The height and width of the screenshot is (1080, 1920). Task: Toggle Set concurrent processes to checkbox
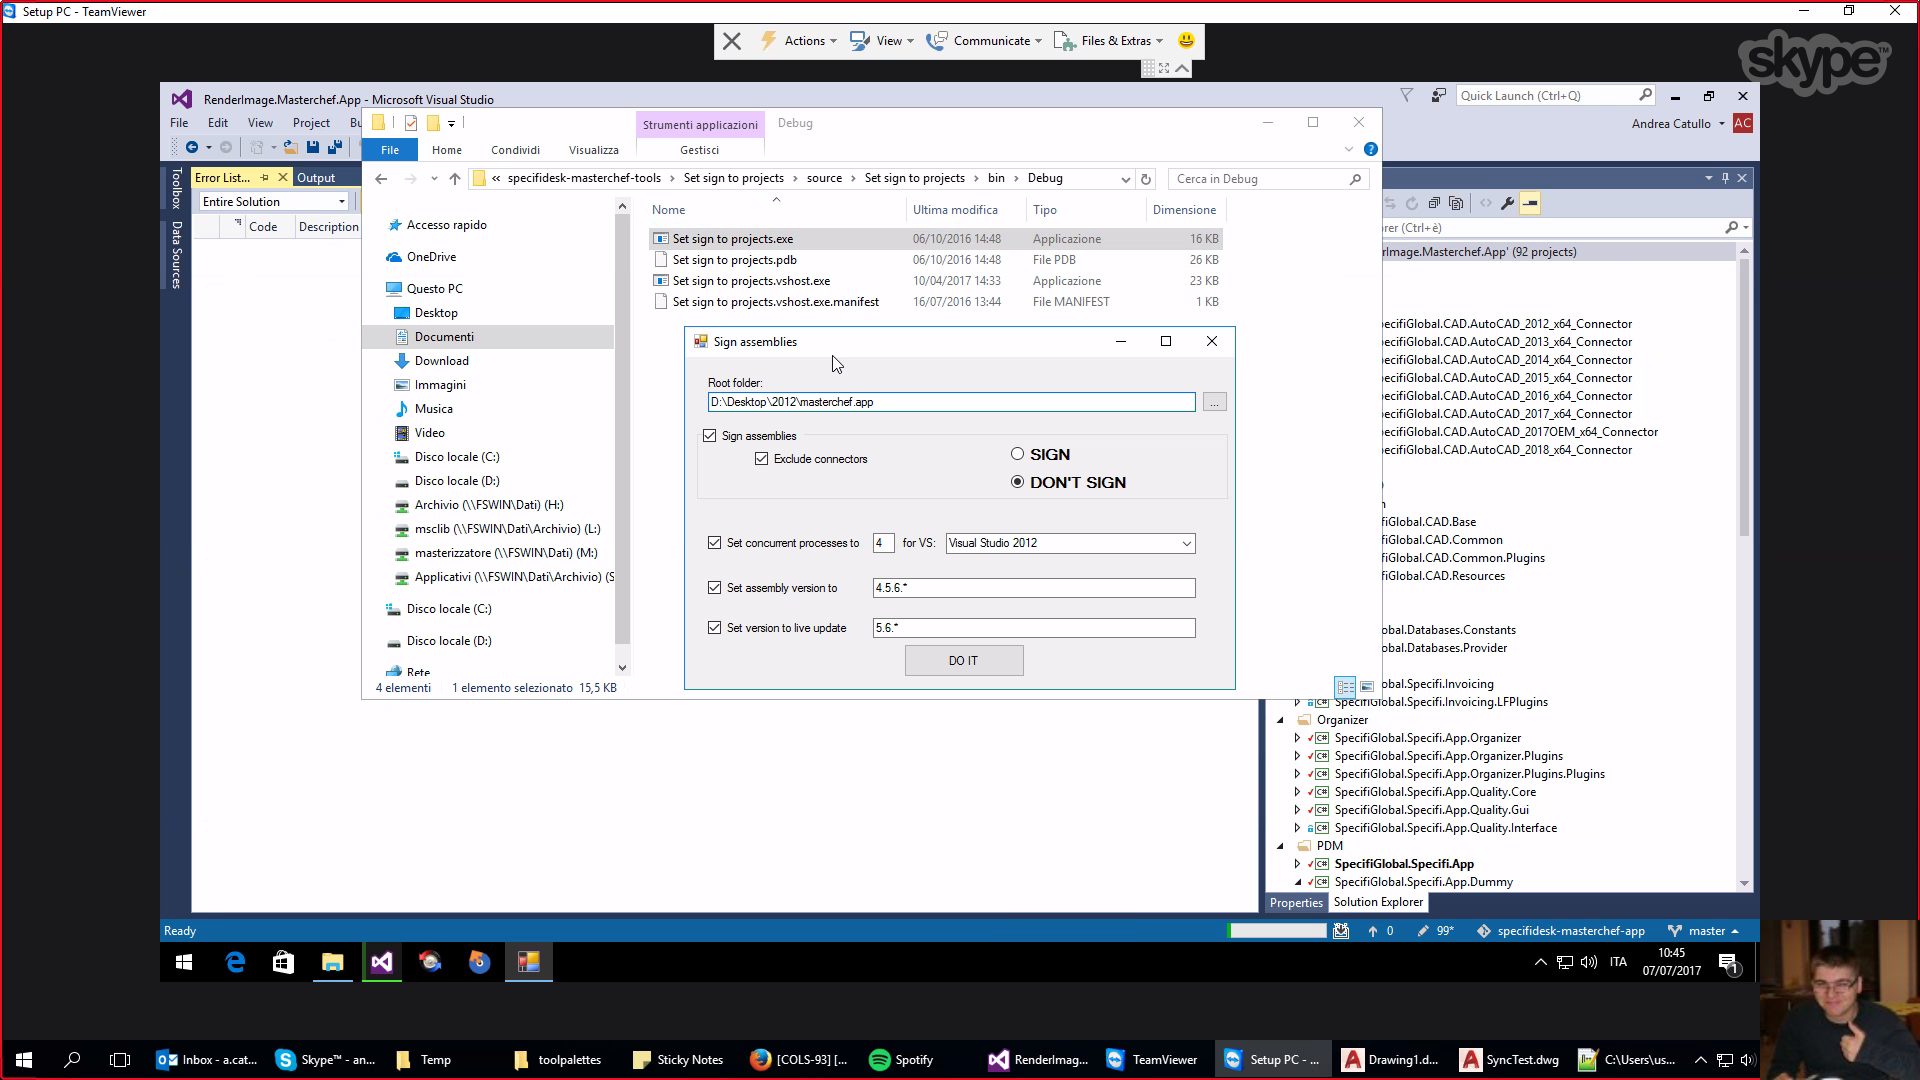714,543
